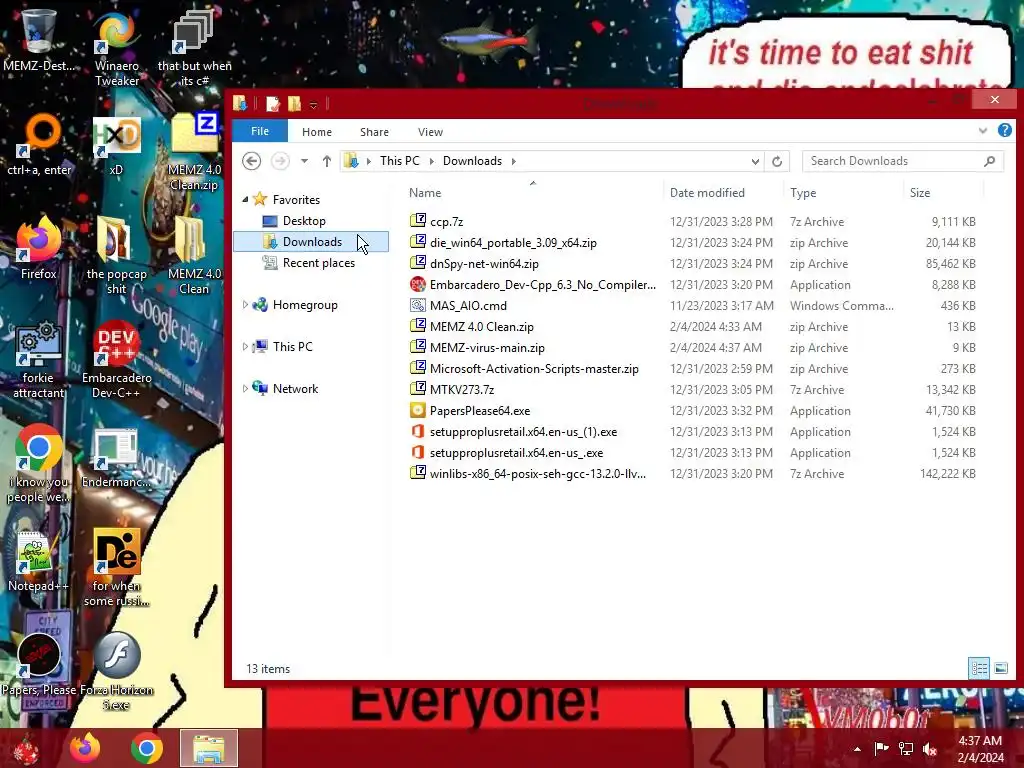This screenshot has height=768, width=1024.
Task: Click the New folder quick access icon
Action: tap(295, 104)
